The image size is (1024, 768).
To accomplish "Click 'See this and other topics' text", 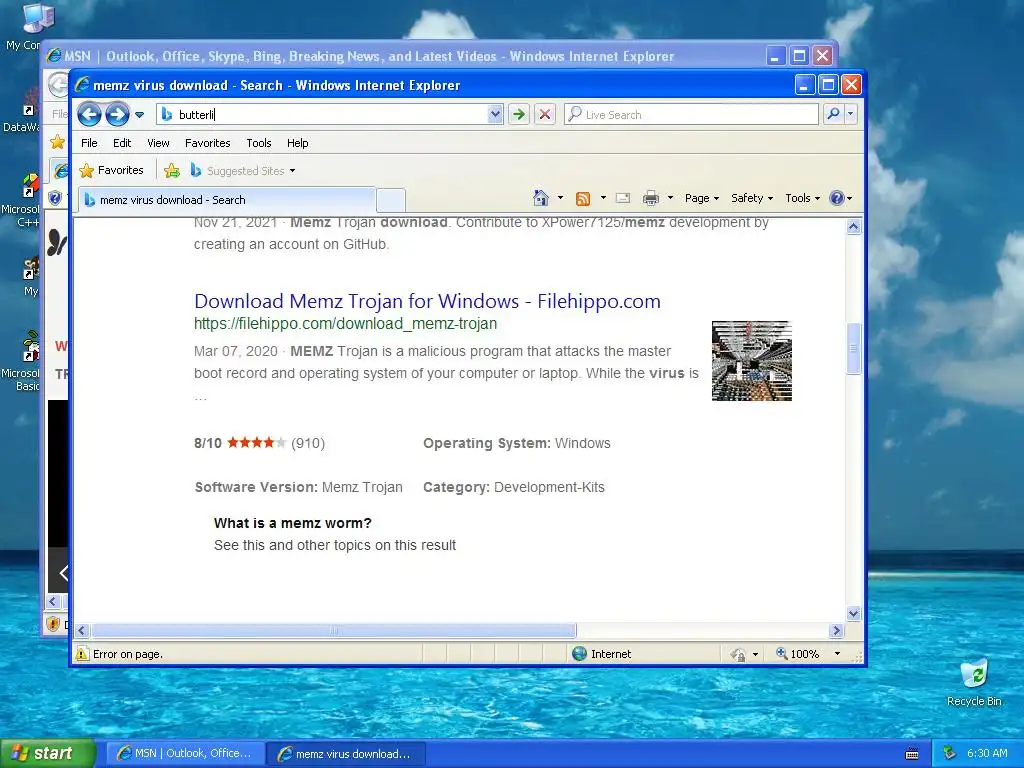I will [335, 545].
